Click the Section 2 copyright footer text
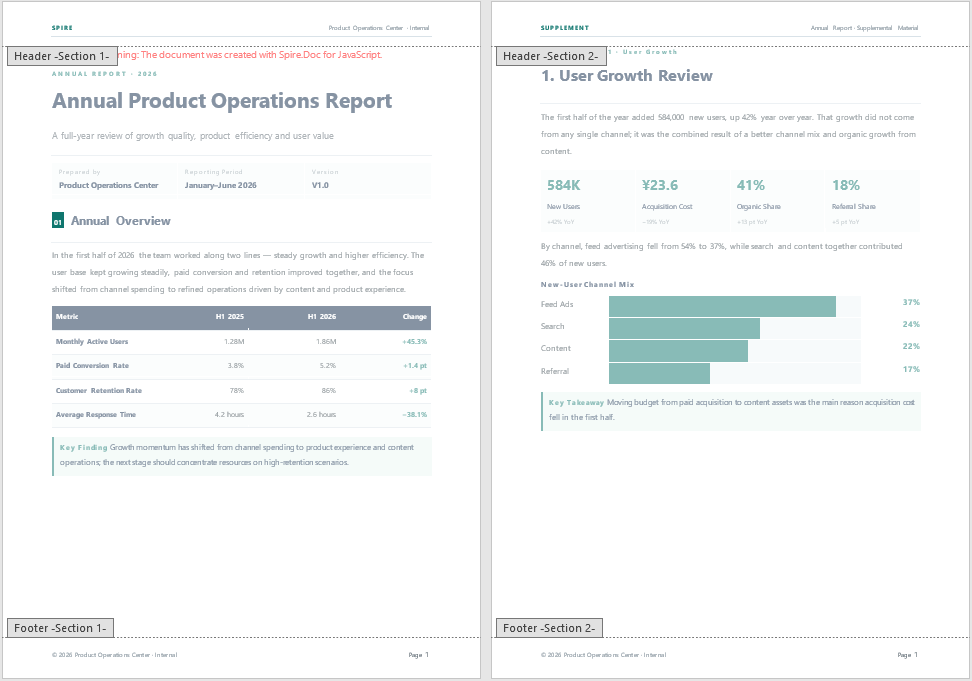Image resolution: width=972 pixels, height=681 pixels. point(604,654)
